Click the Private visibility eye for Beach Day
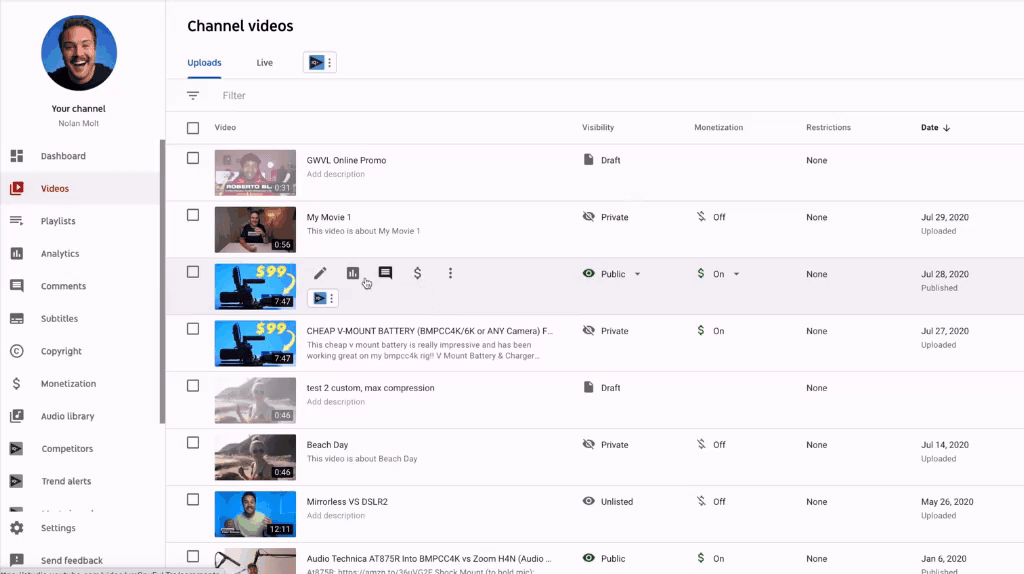Screen dimensions: 1024x574 coord(588,444)
